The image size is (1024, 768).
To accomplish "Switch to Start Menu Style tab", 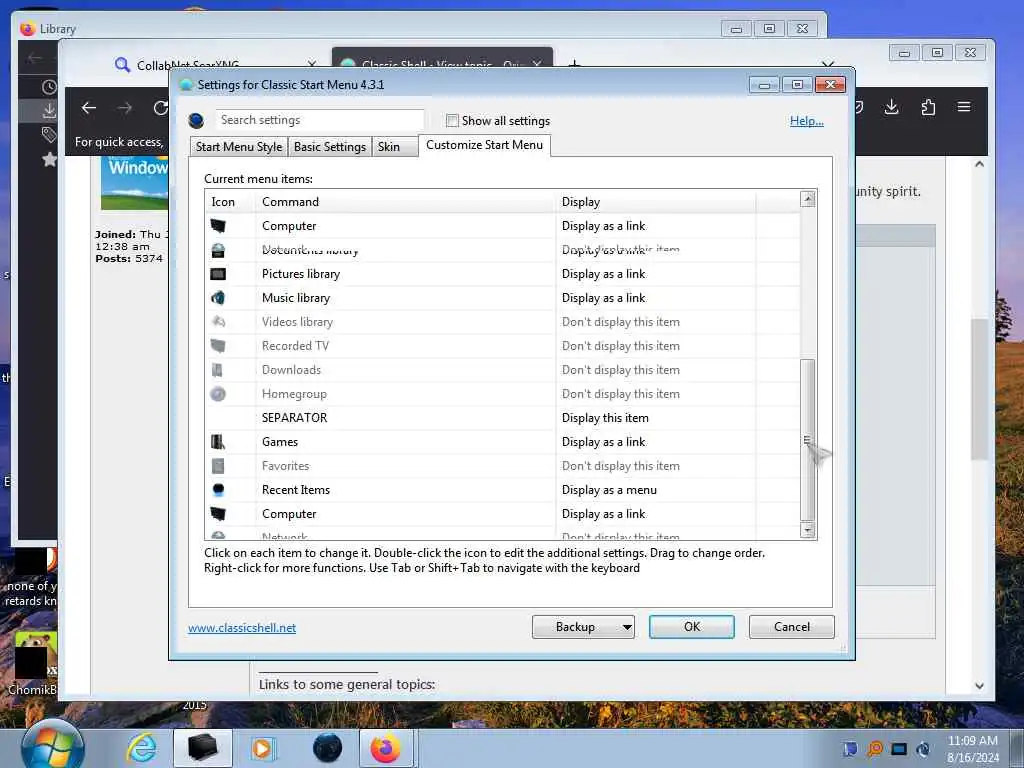I will 239,147.
